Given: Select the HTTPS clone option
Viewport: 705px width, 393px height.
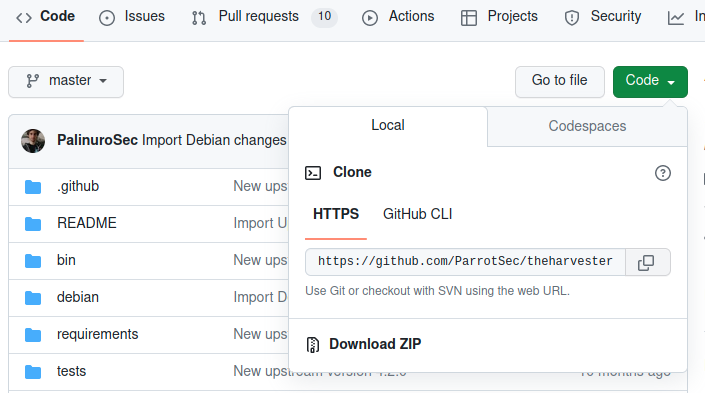Looking at the screenshot, I should [x=336, y=214].
